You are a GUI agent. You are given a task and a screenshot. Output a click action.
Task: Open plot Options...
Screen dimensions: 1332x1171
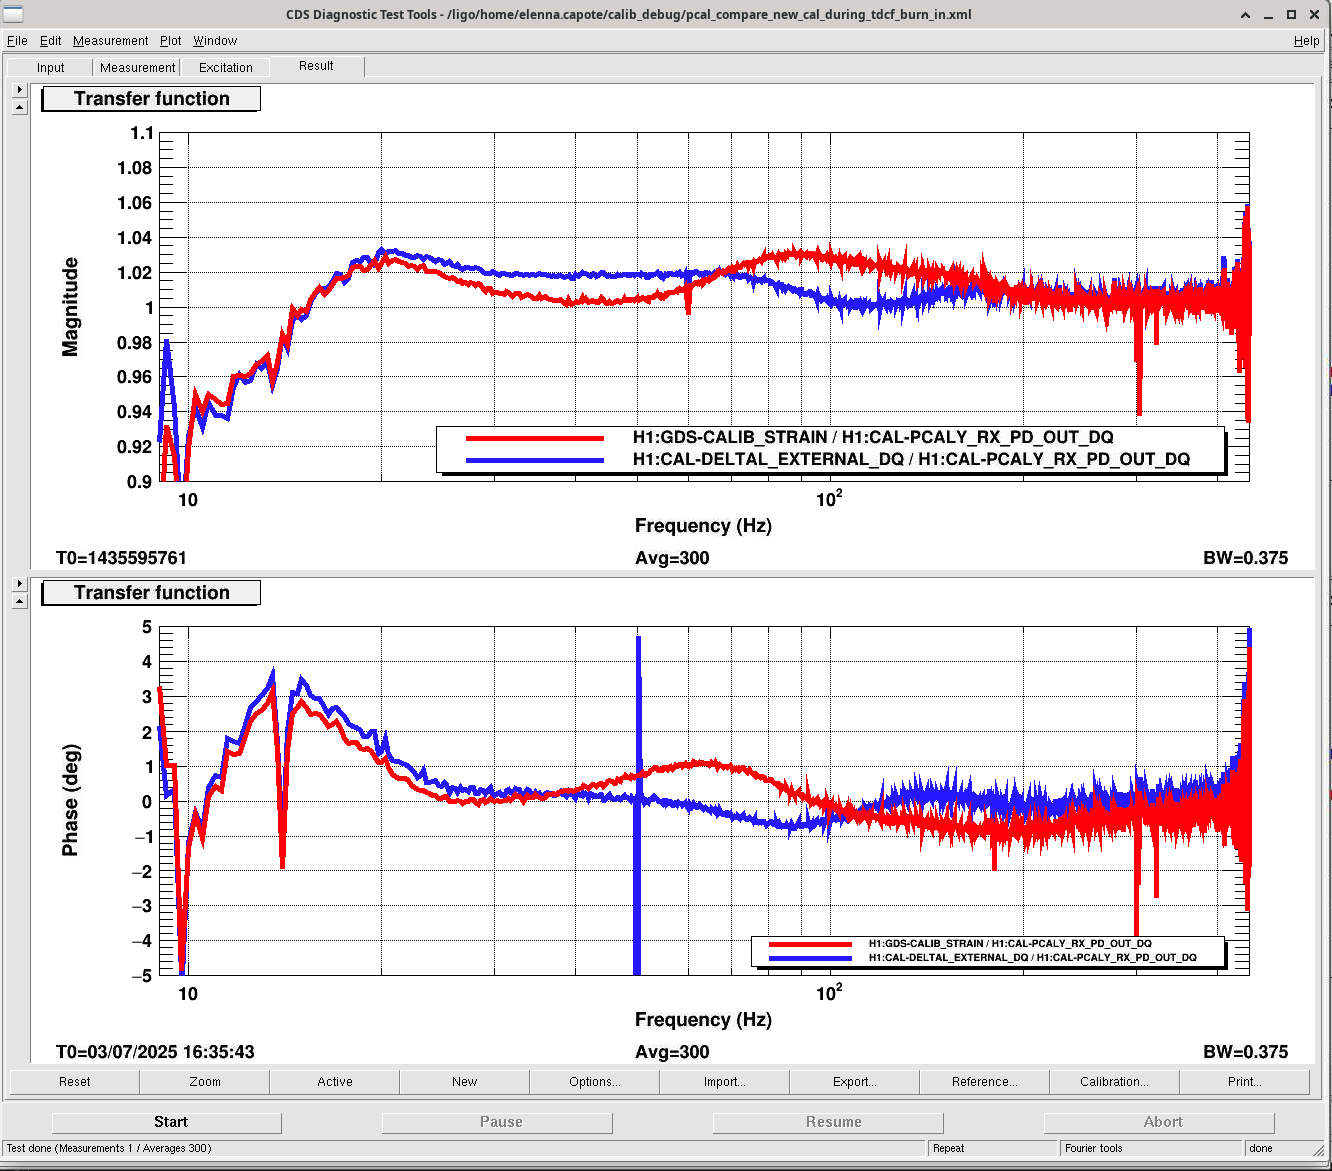click(x=595, y=1082)
